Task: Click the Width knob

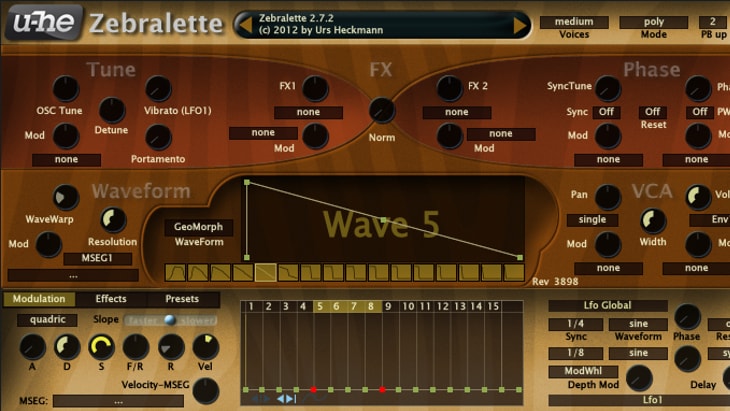Action: pyautogui.click(x=653, y=221)
